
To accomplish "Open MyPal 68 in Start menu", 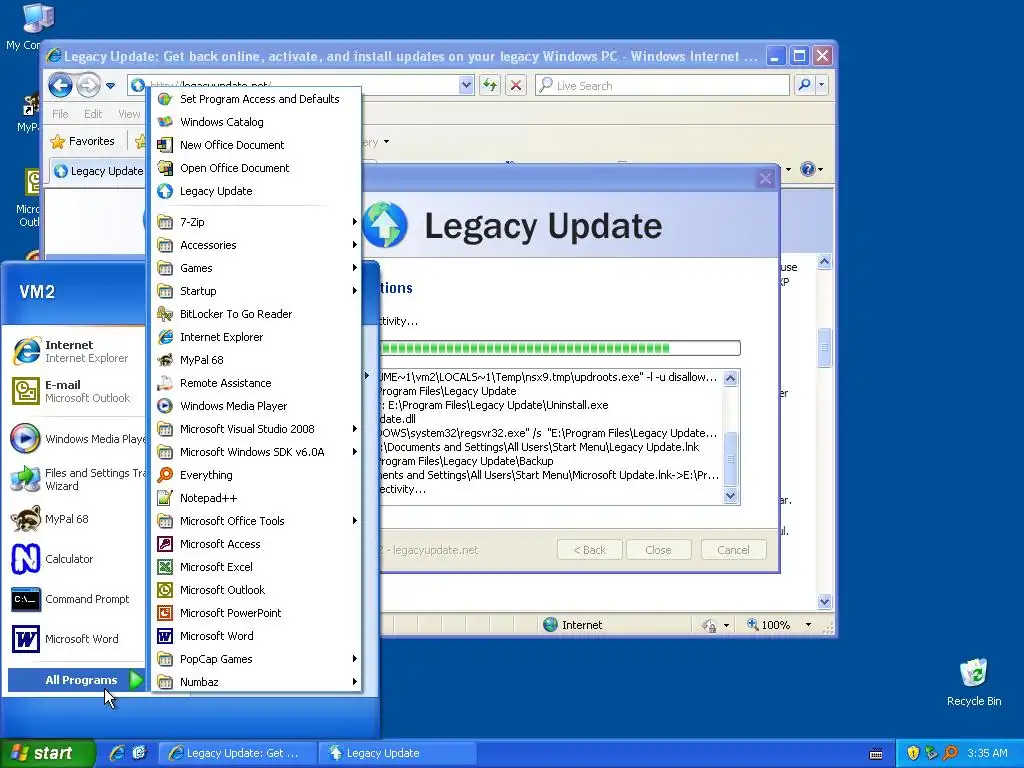I will tap(77, 519).
